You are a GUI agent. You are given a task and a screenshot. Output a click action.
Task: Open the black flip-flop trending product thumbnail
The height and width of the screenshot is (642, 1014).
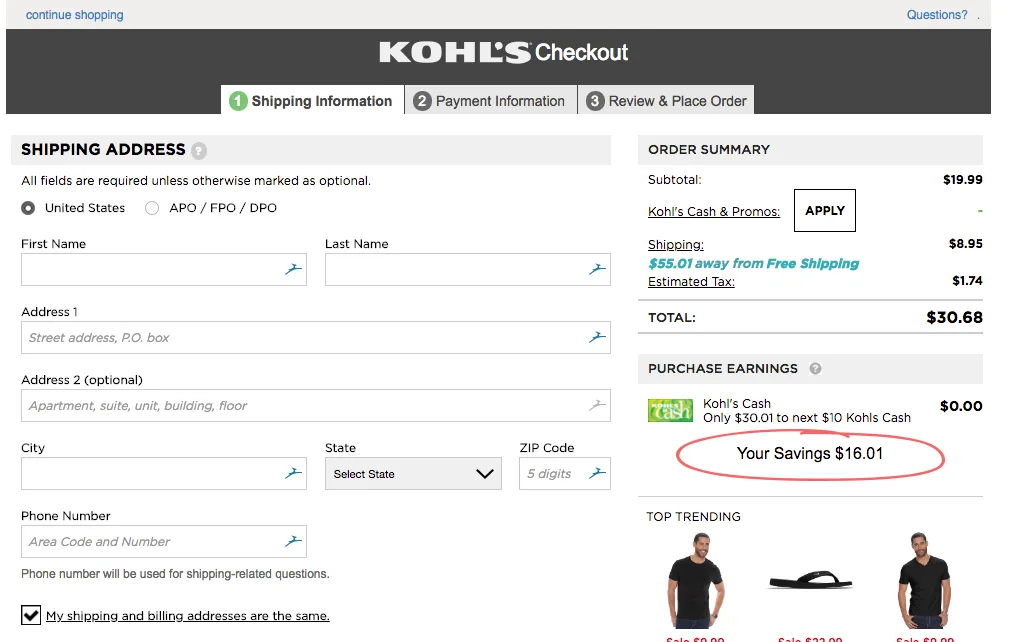click(810, 580)
